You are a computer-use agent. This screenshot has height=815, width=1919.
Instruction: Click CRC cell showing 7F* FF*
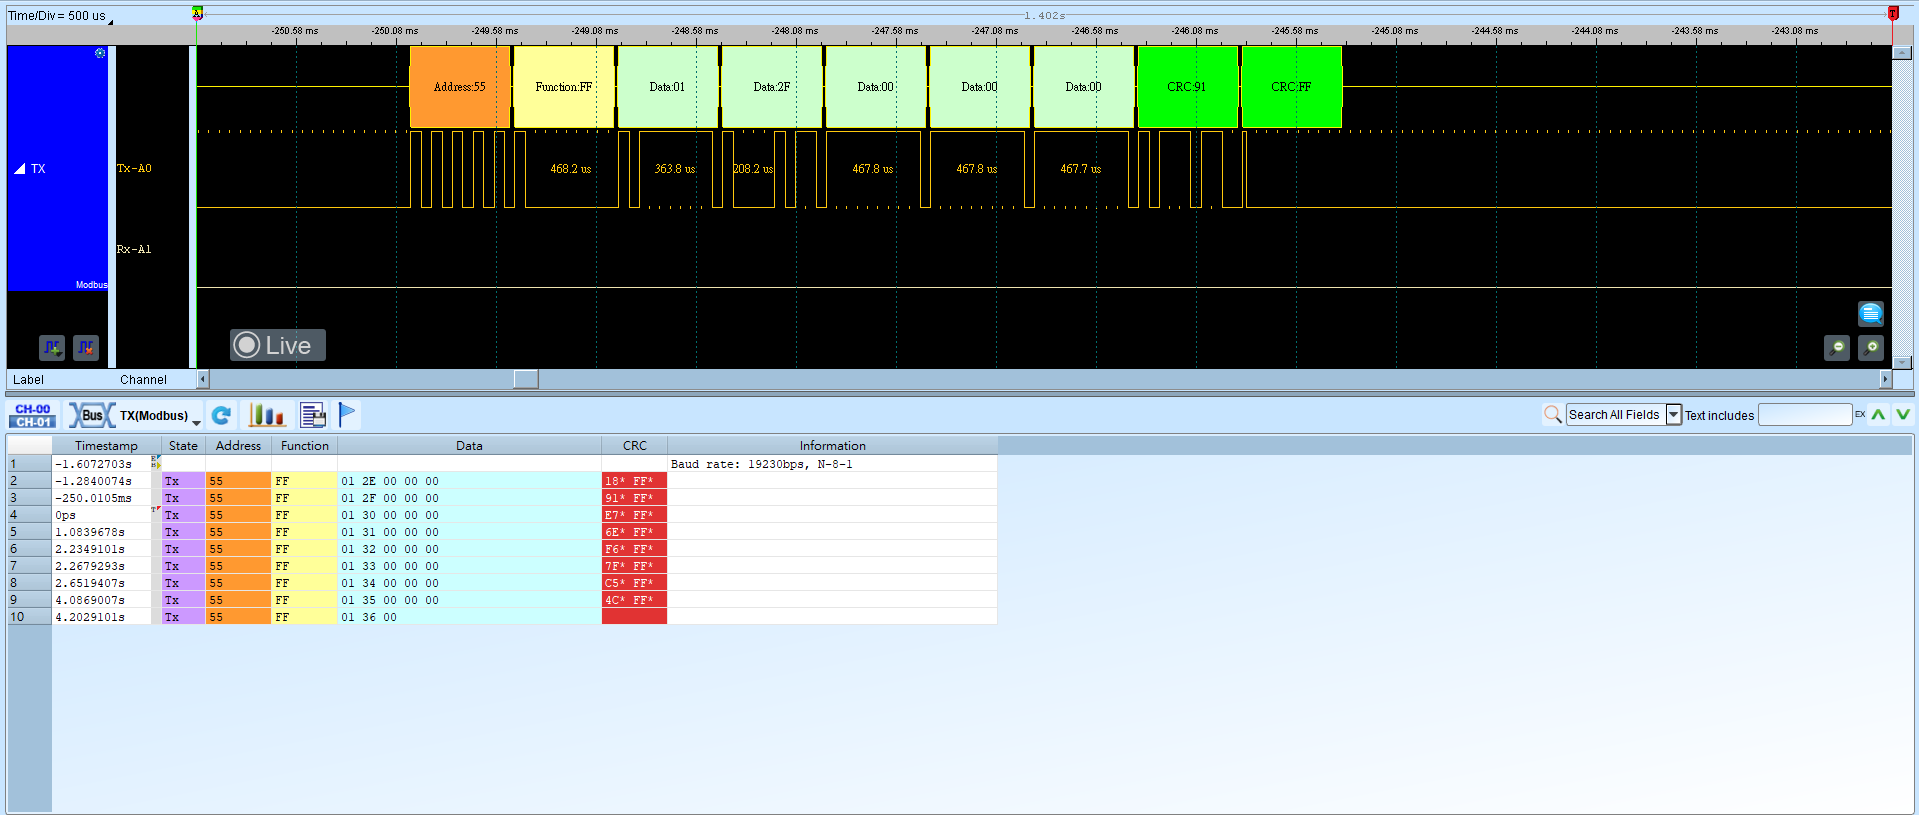click(x=634, y=566)
